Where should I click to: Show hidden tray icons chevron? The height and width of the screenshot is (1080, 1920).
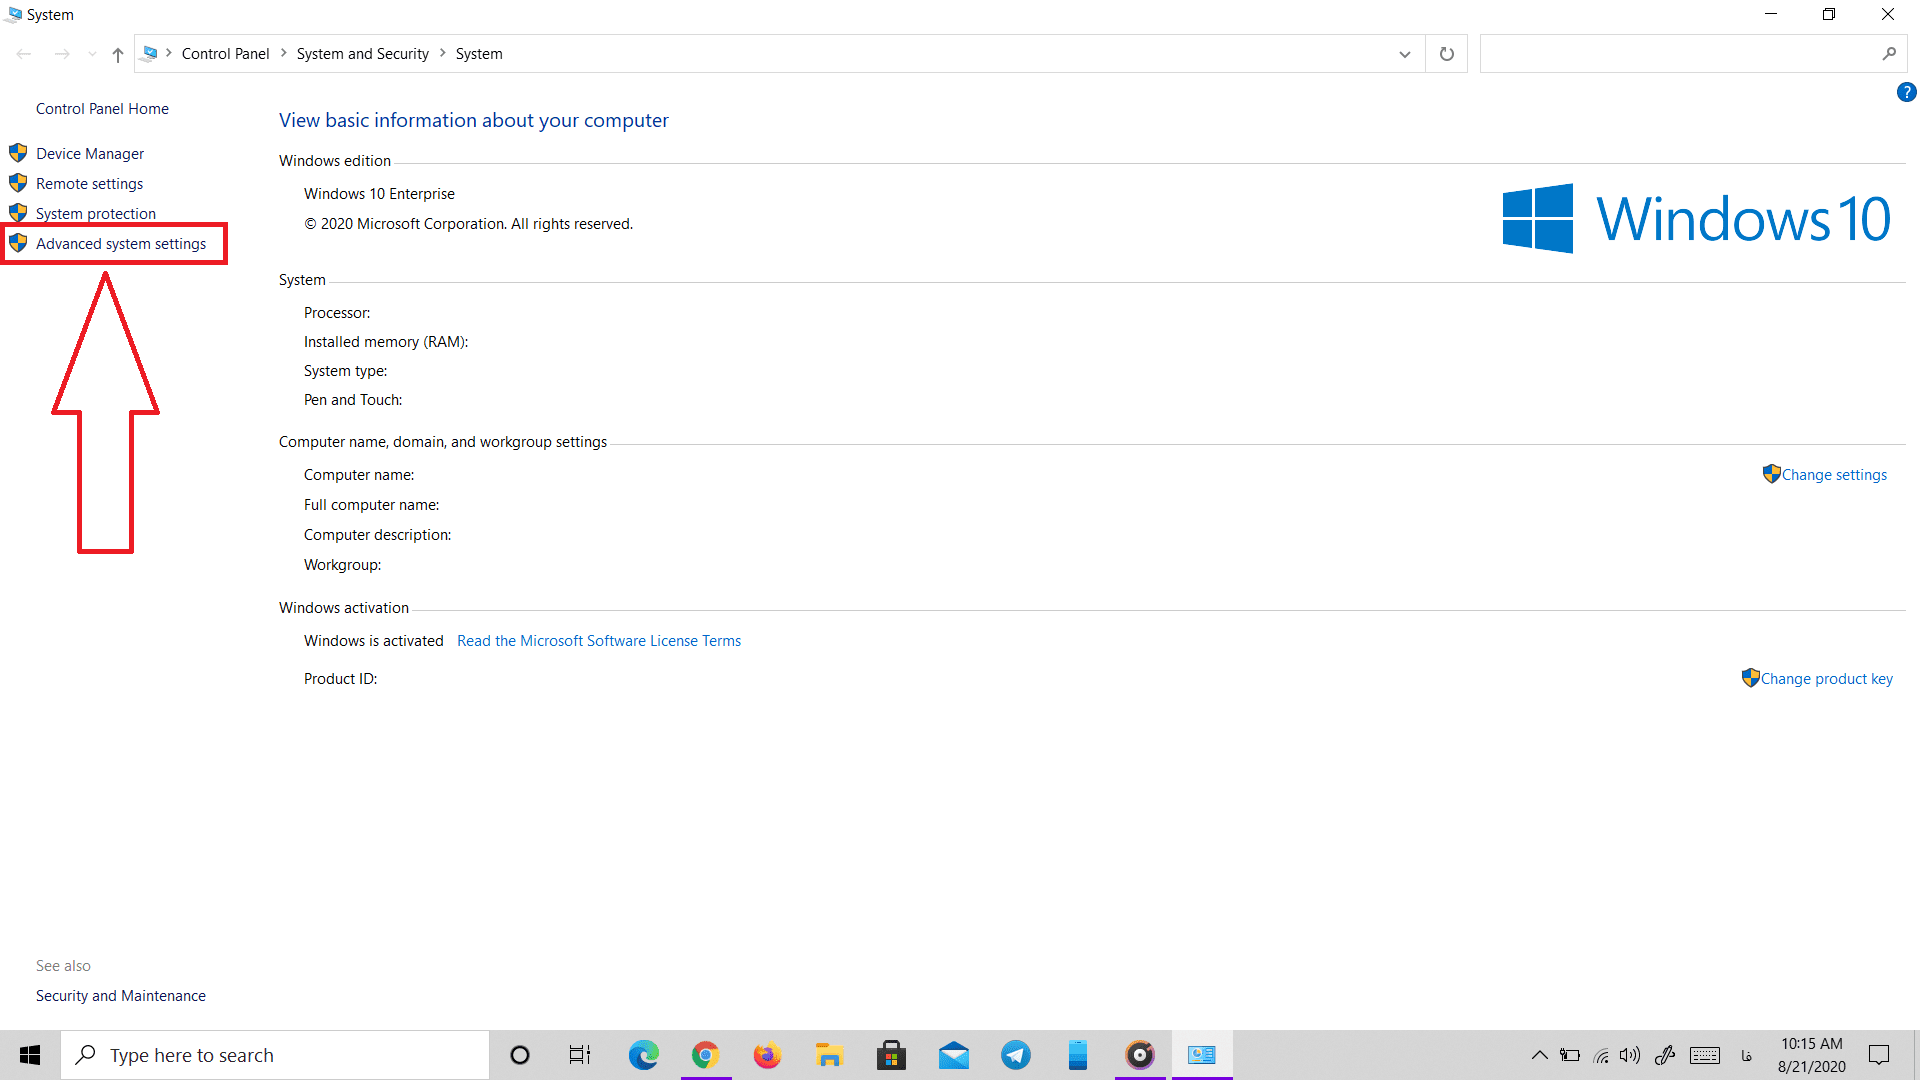pos(1540,1055)
